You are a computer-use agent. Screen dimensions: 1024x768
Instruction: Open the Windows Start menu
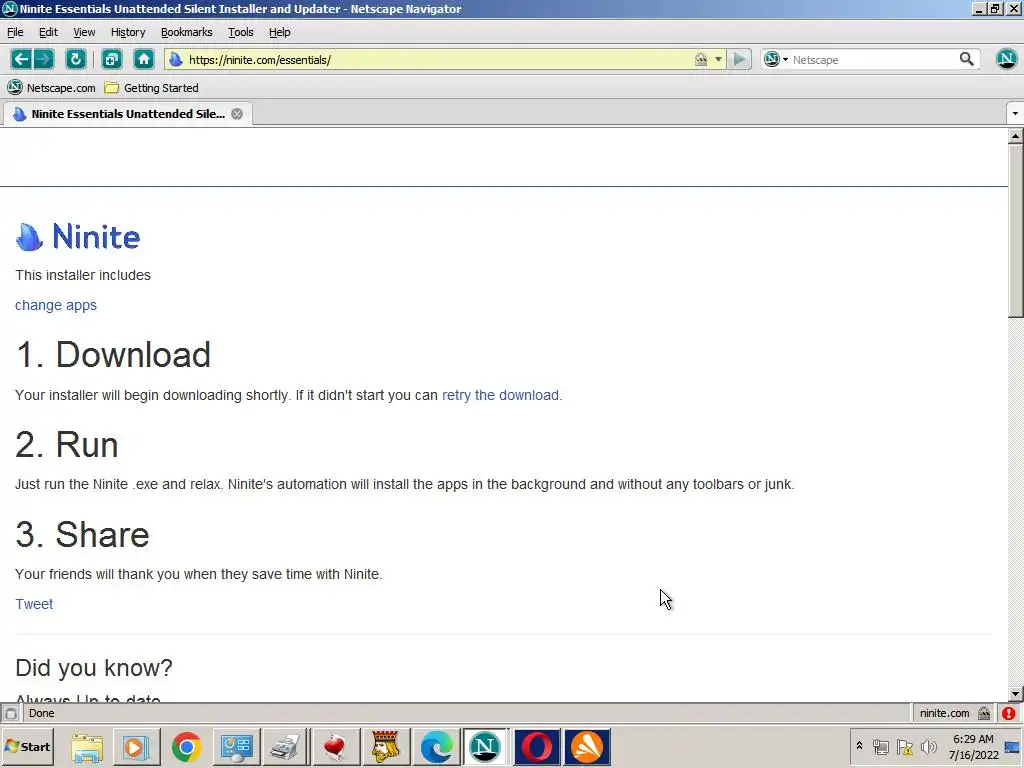(27, 746)
